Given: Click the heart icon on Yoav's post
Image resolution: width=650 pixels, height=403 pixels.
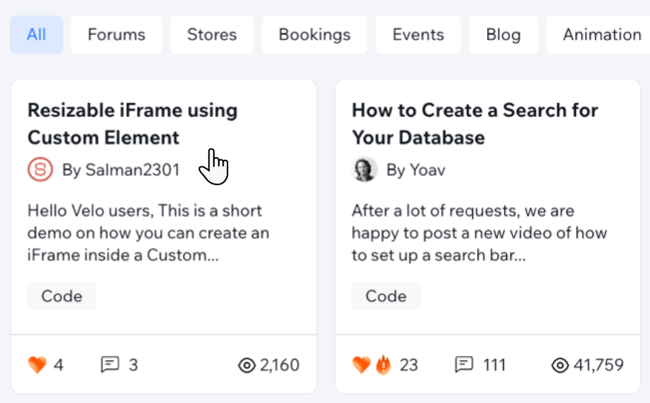Looking at the screenshot, I should (361, 365).
